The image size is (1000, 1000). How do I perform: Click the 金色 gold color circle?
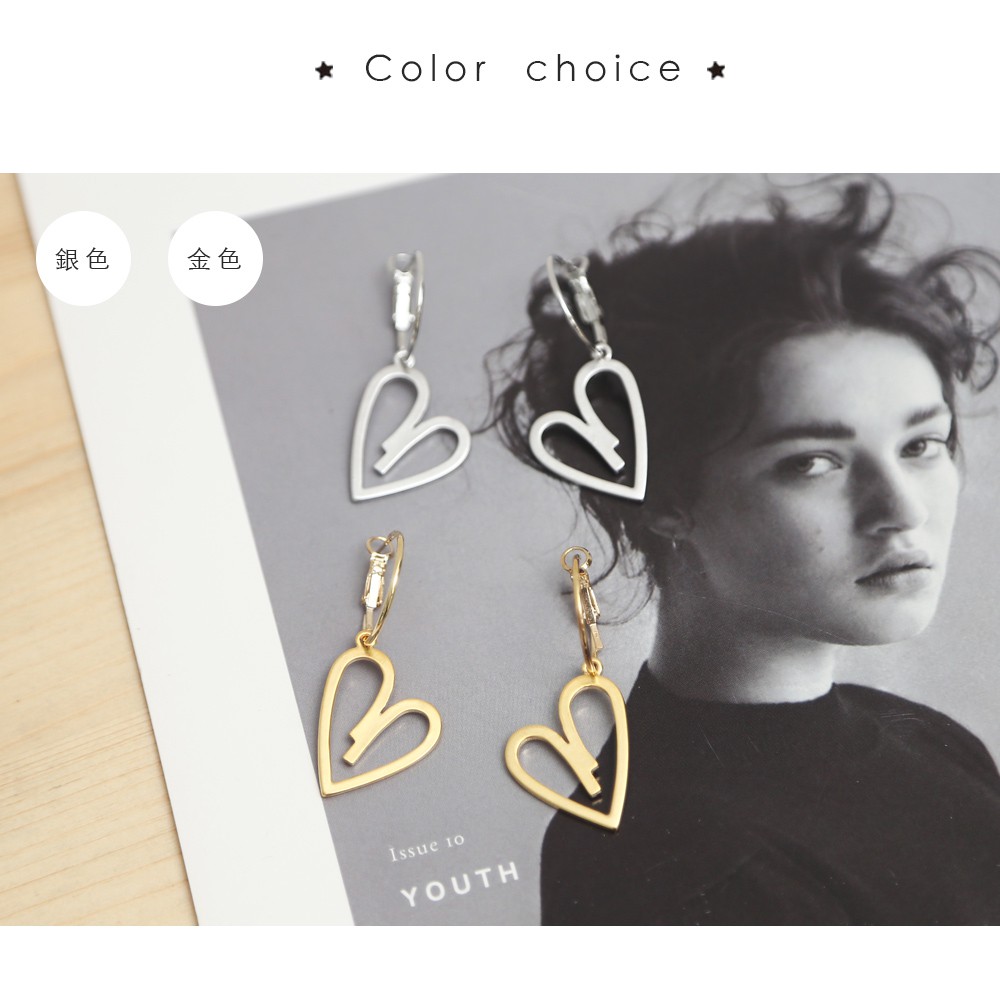215,259
